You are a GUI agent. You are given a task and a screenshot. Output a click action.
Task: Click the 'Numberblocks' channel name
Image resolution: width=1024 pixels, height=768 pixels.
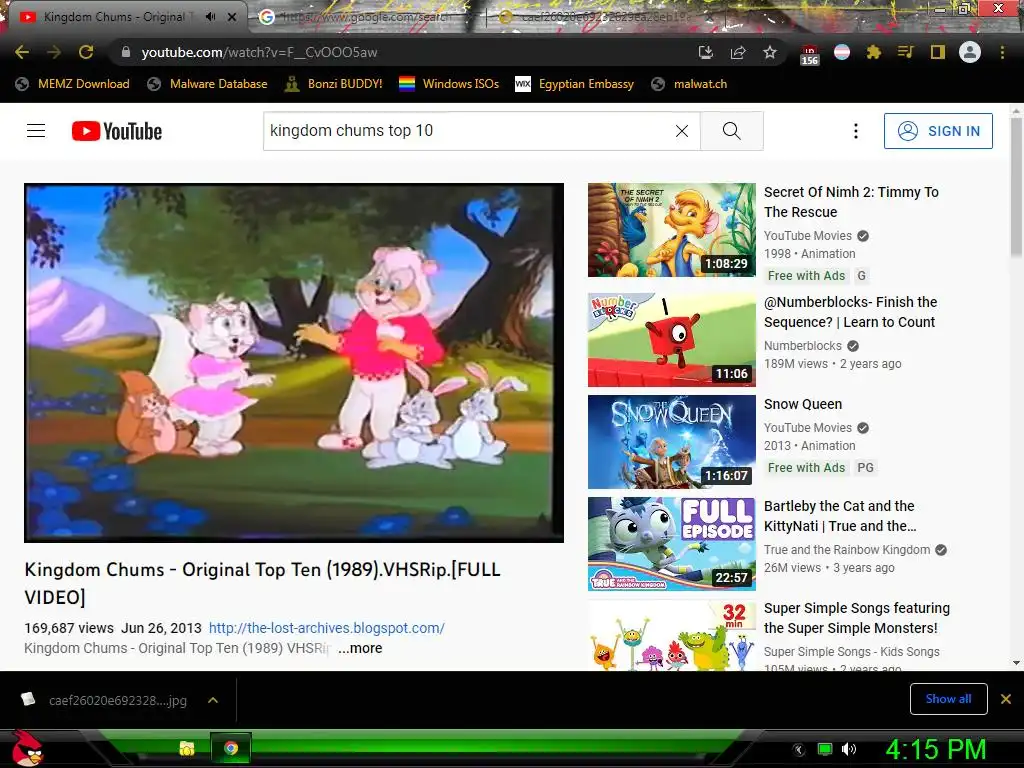803,346
